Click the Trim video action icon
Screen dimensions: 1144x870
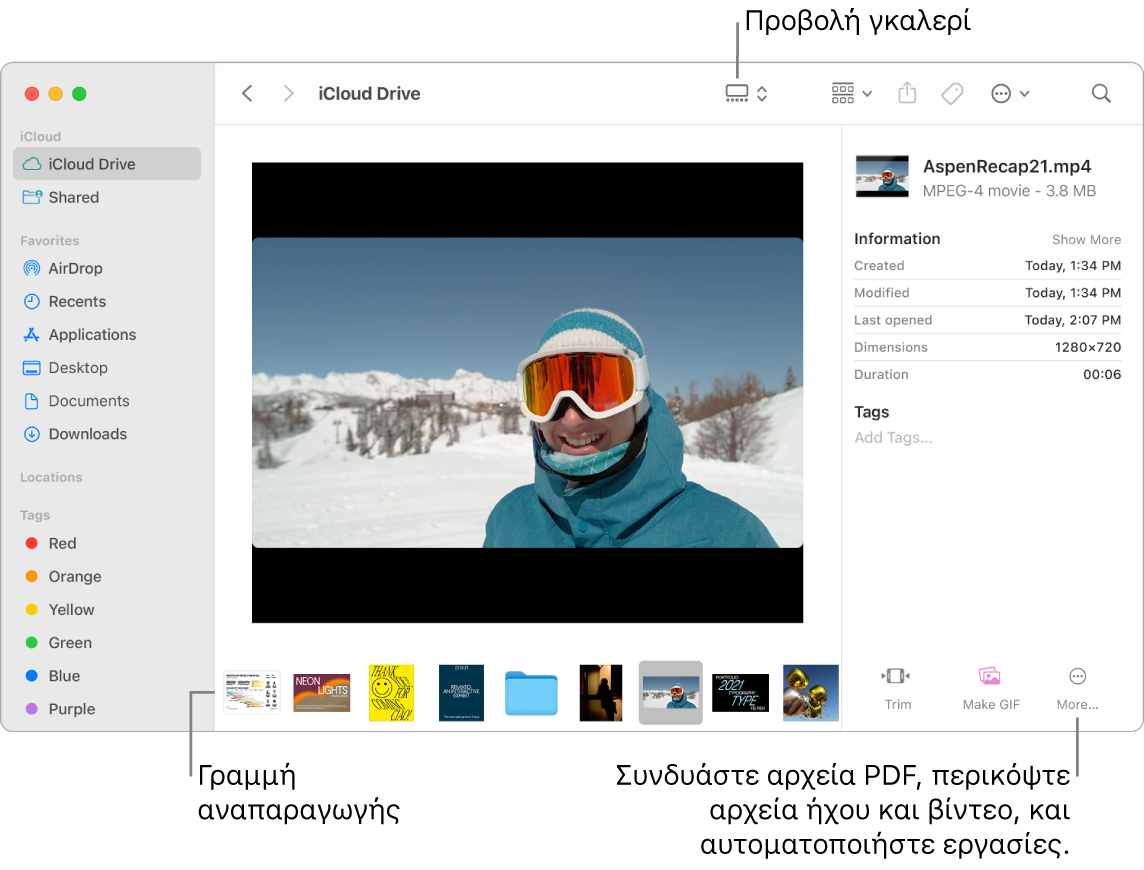[897, 677]
